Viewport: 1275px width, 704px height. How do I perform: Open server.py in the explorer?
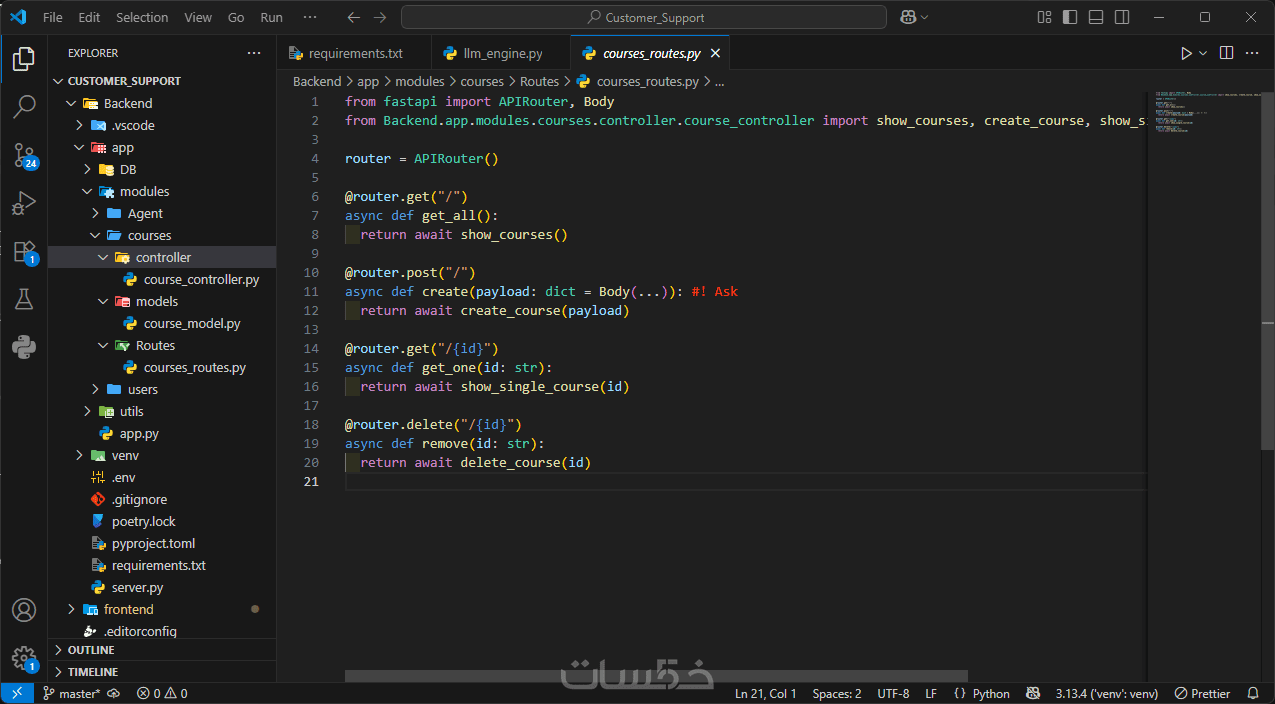pos(137,587)
